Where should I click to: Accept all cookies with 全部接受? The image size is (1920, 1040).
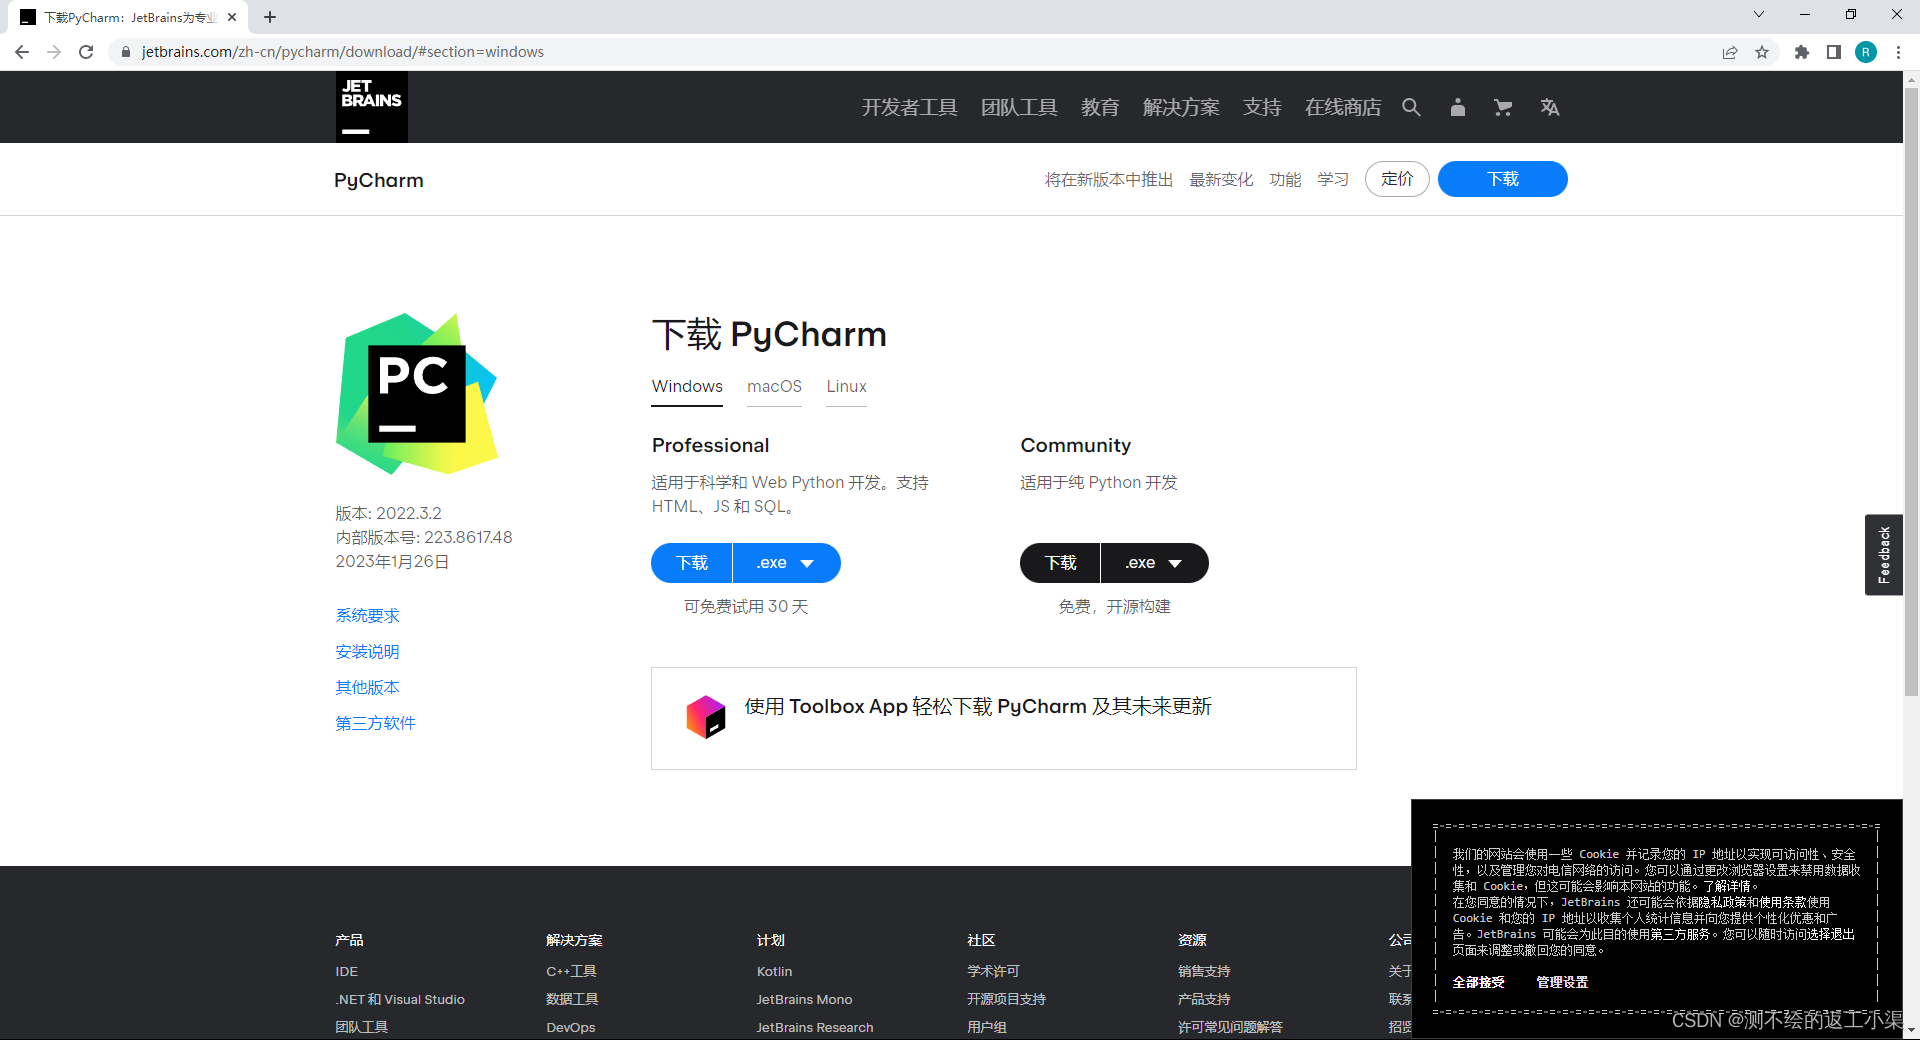point(1478,983)
